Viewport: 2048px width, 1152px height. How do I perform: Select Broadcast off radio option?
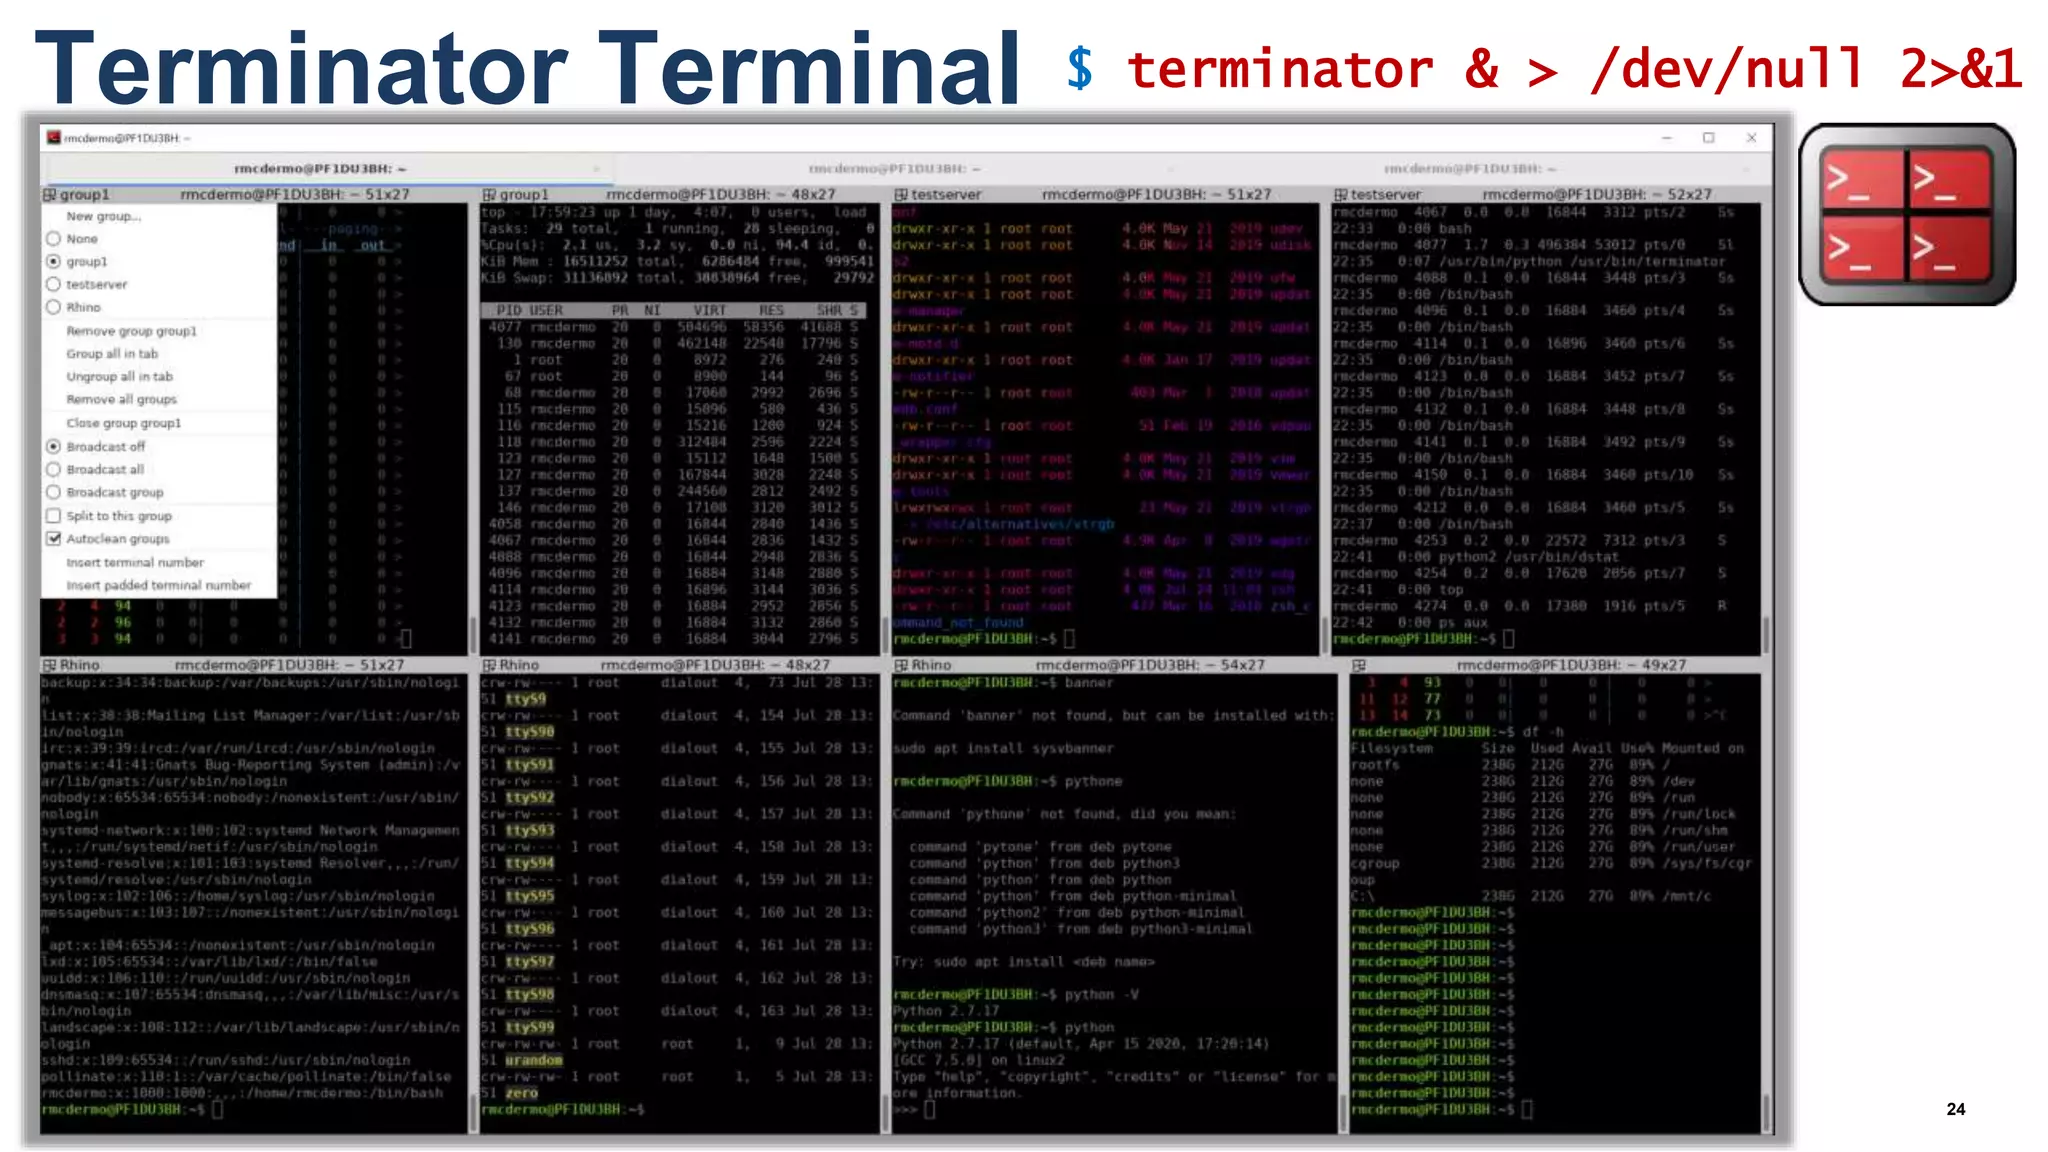pyautogui.click(x=54, y=446)
